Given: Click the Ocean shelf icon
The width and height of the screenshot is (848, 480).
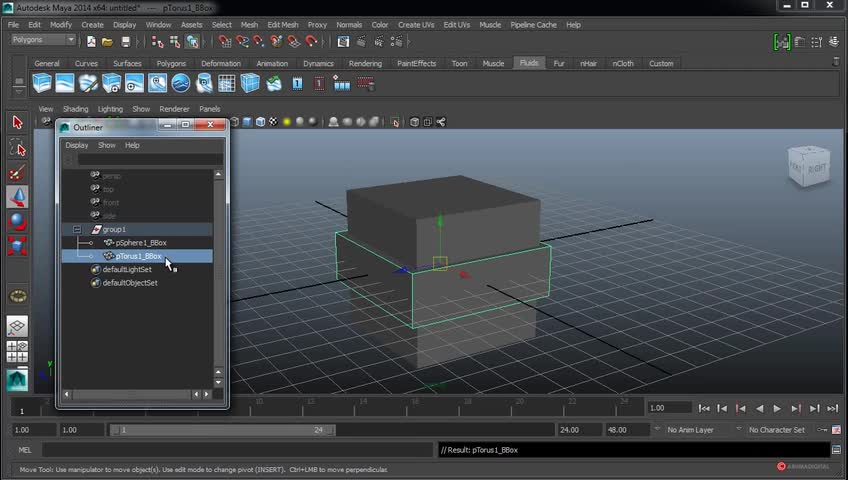Looking at the screenshot, I should (181, 83).
